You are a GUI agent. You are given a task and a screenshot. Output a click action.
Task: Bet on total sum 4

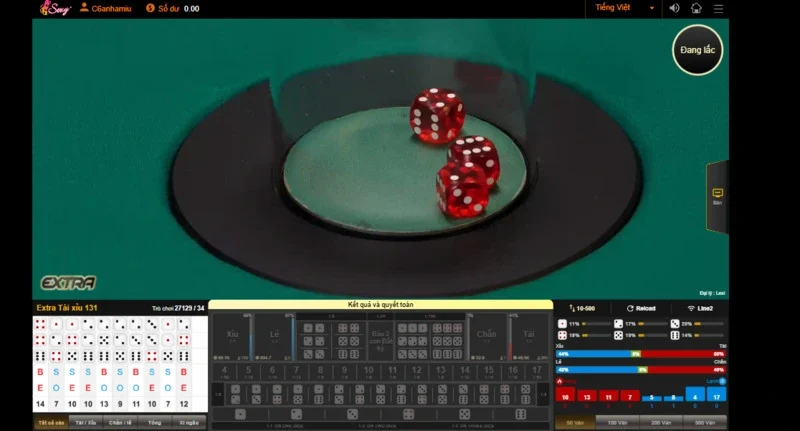[224, 371]
